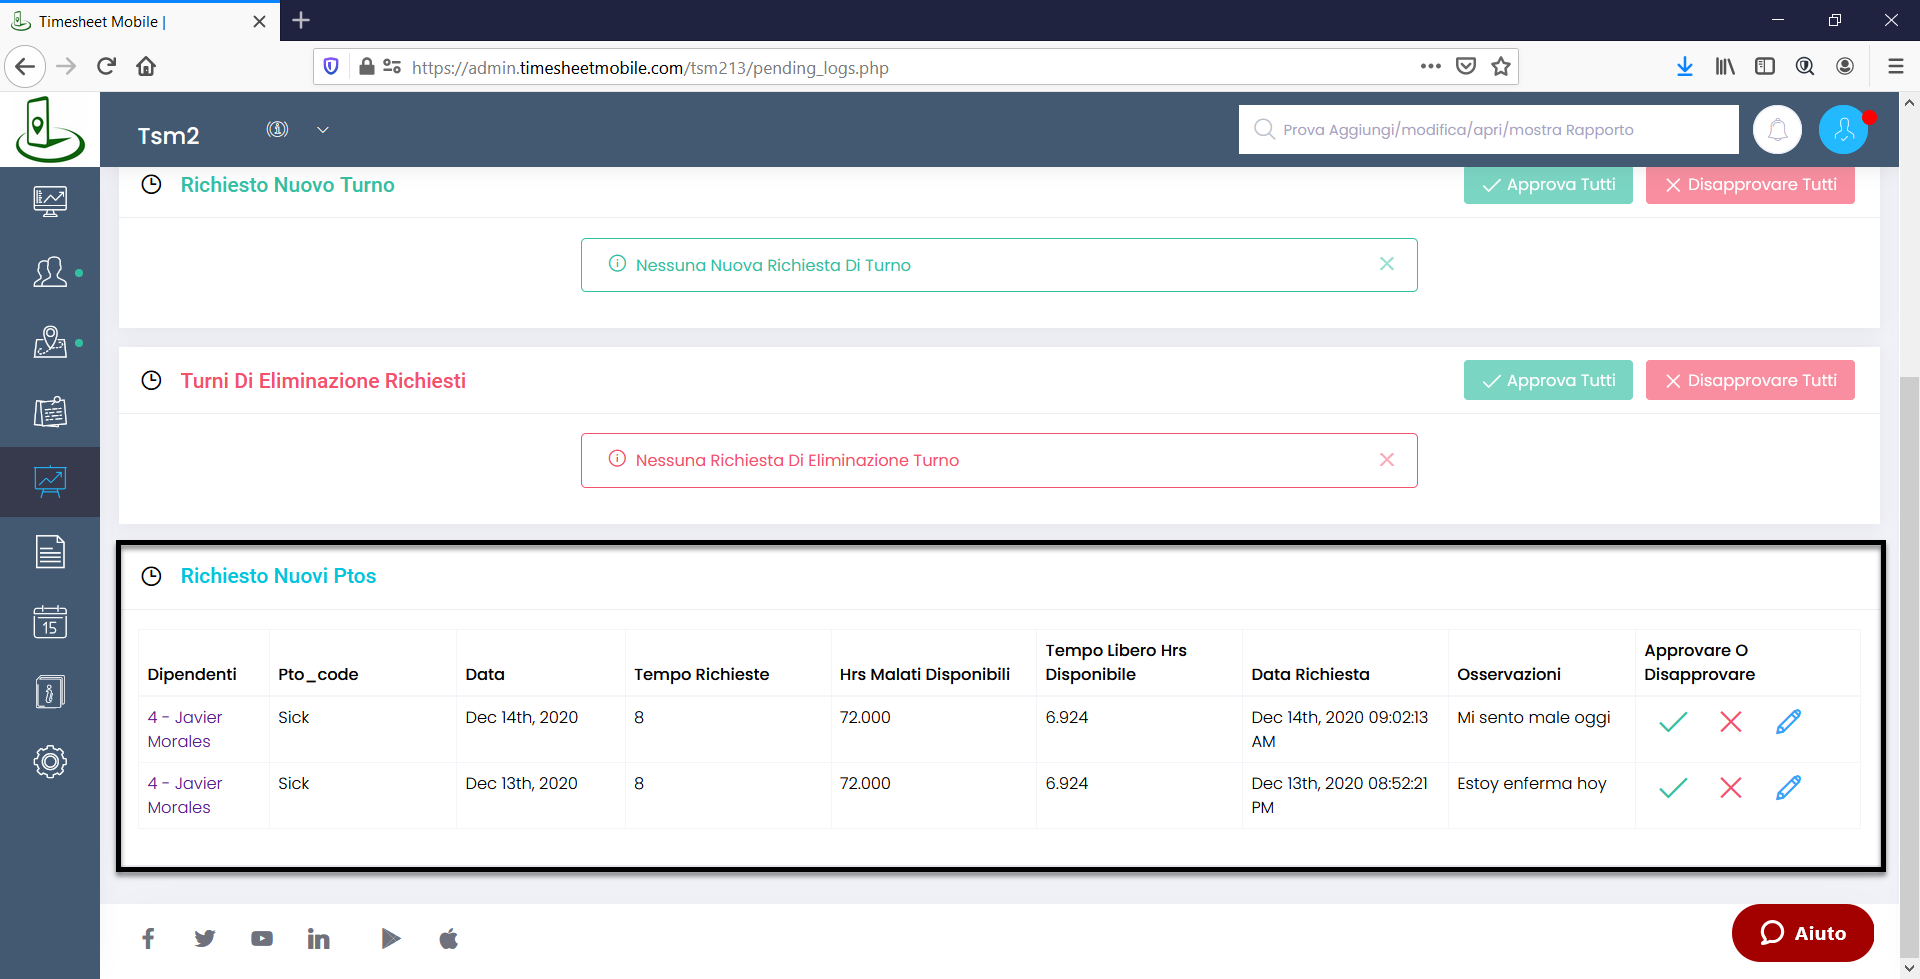Click the Facebook icon in footer
This screenshot has height=979, width=1920.
tap(148, 938)
